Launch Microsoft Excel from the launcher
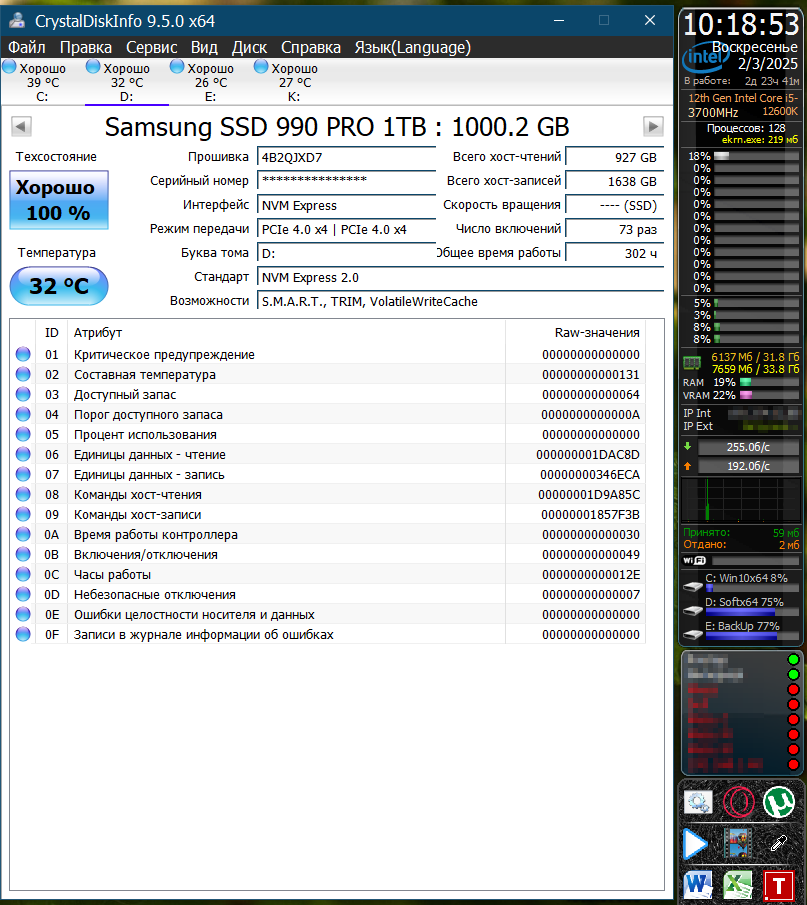807x905 pixels. coord(738,886)
